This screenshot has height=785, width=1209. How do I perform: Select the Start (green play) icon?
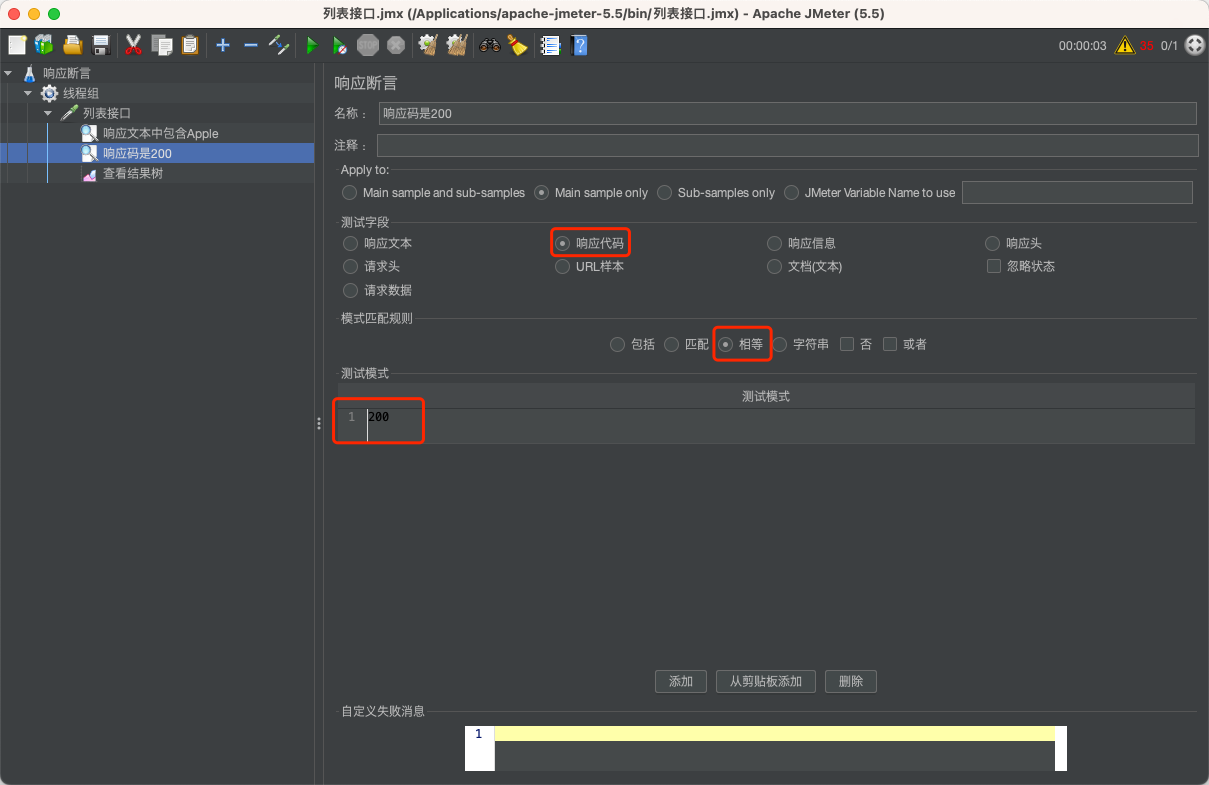pyautogui.click(x=311, y=44)
